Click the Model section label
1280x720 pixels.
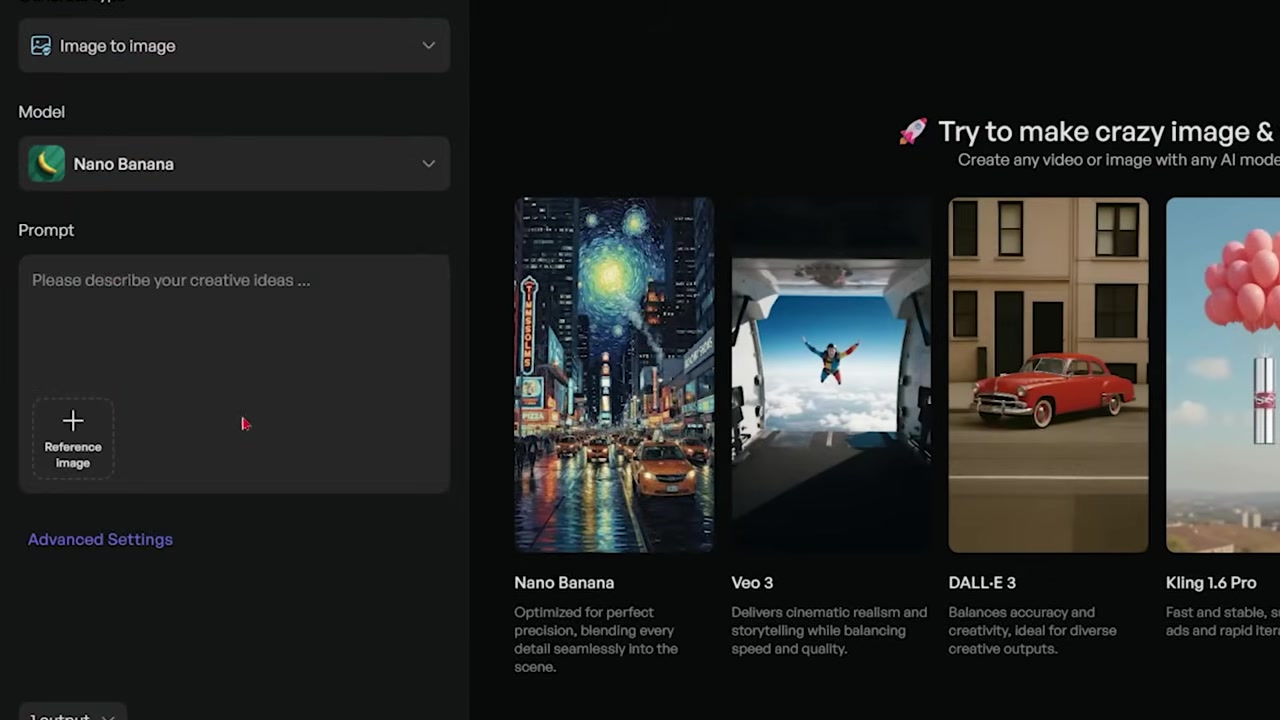[x=41, y=112]
